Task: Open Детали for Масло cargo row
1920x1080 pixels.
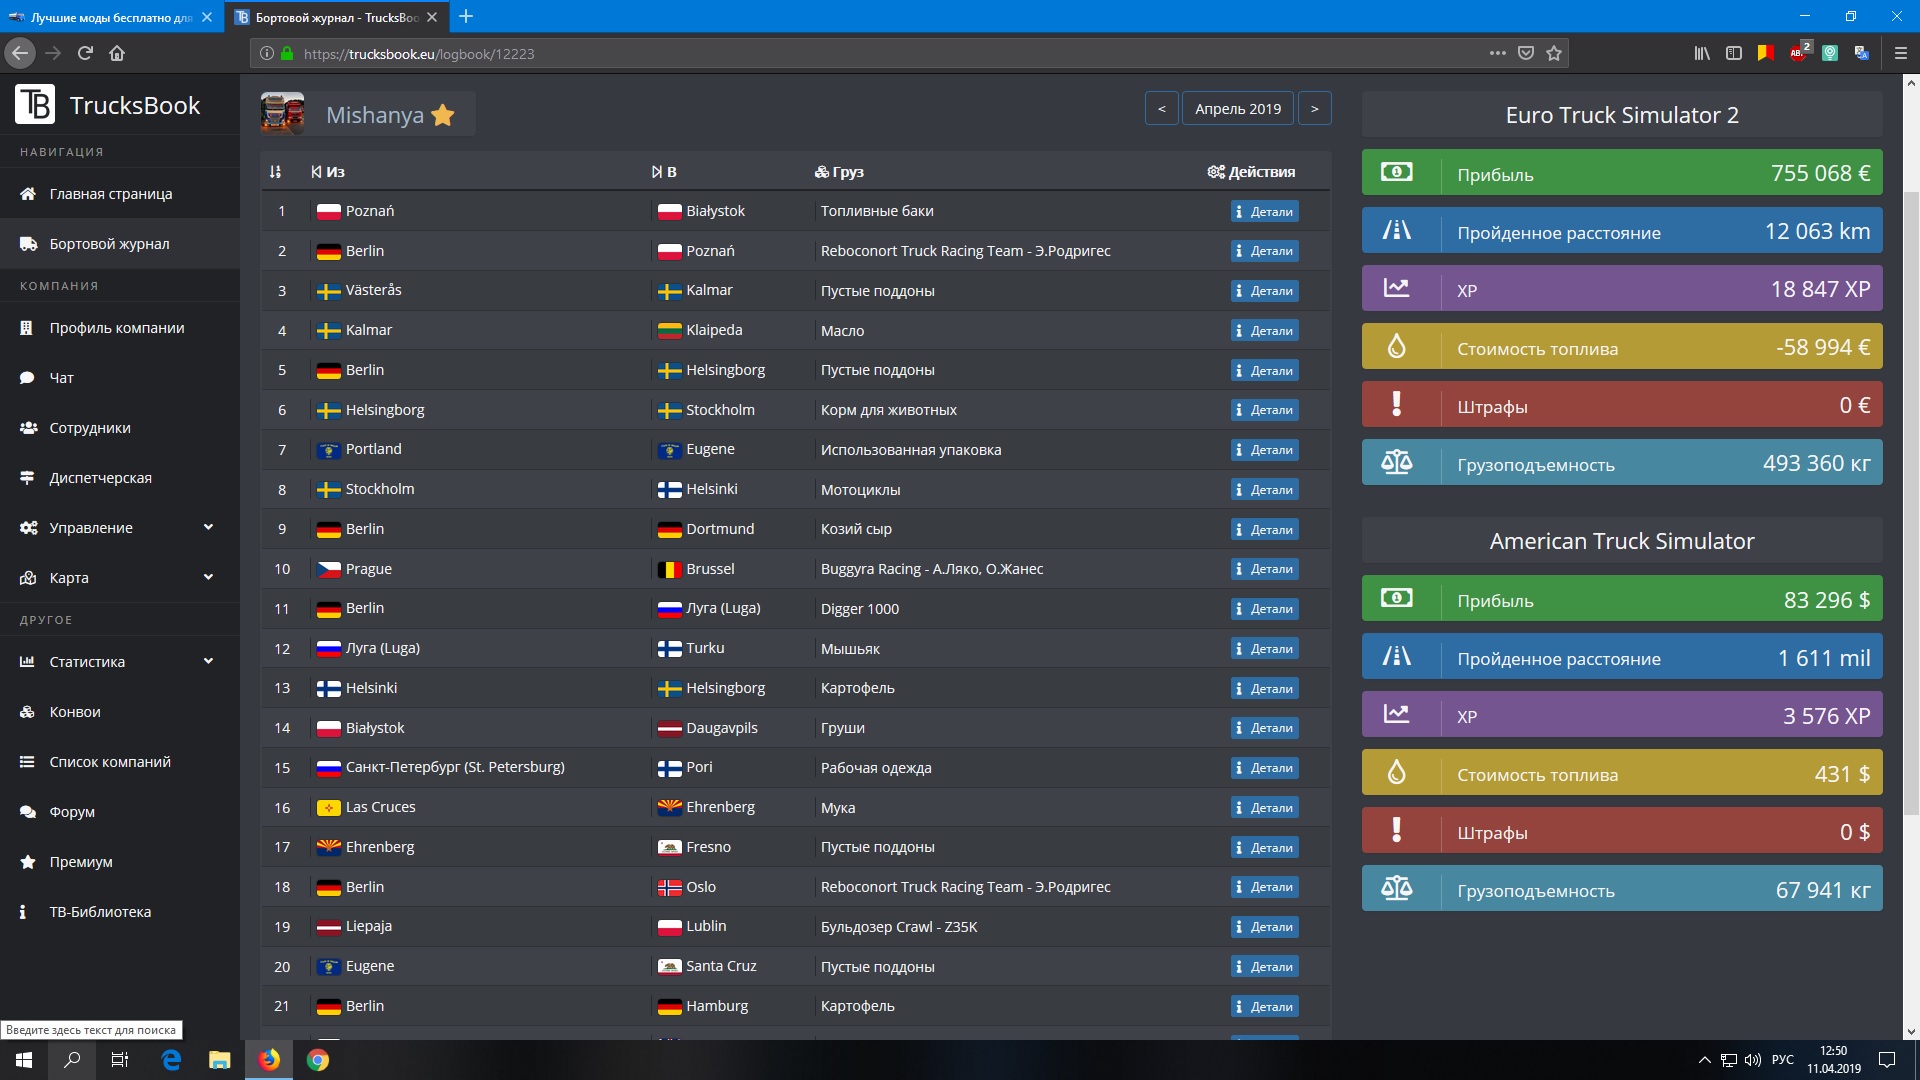Action: point(1264,330)
